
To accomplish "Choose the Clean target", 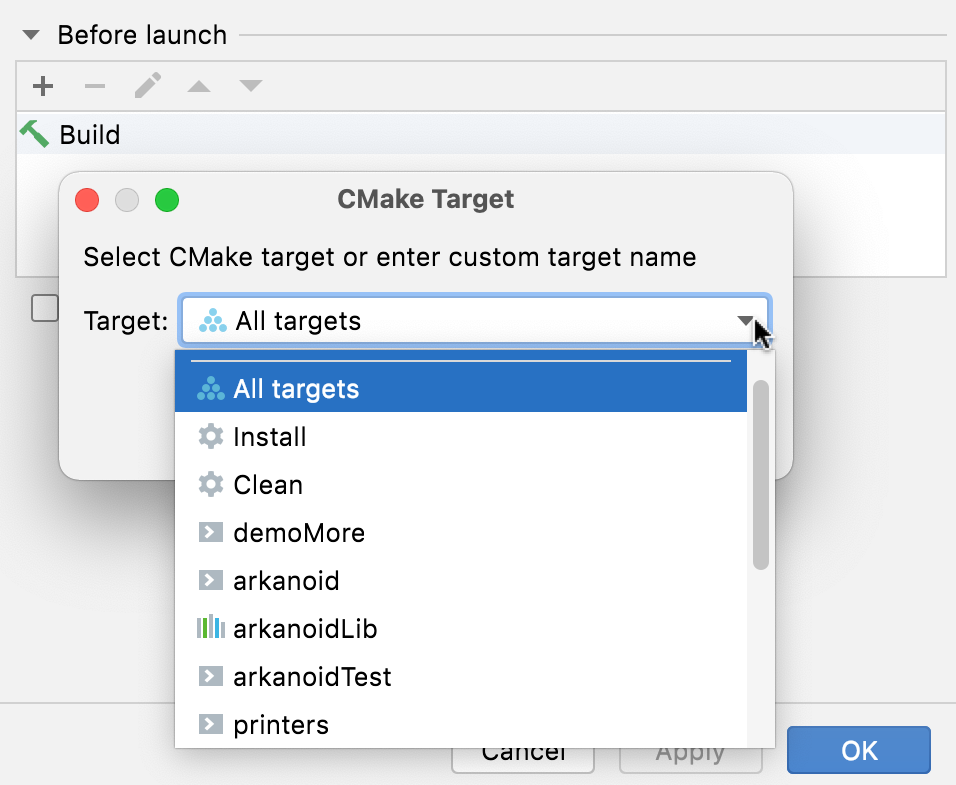I will tap(268, 484).
